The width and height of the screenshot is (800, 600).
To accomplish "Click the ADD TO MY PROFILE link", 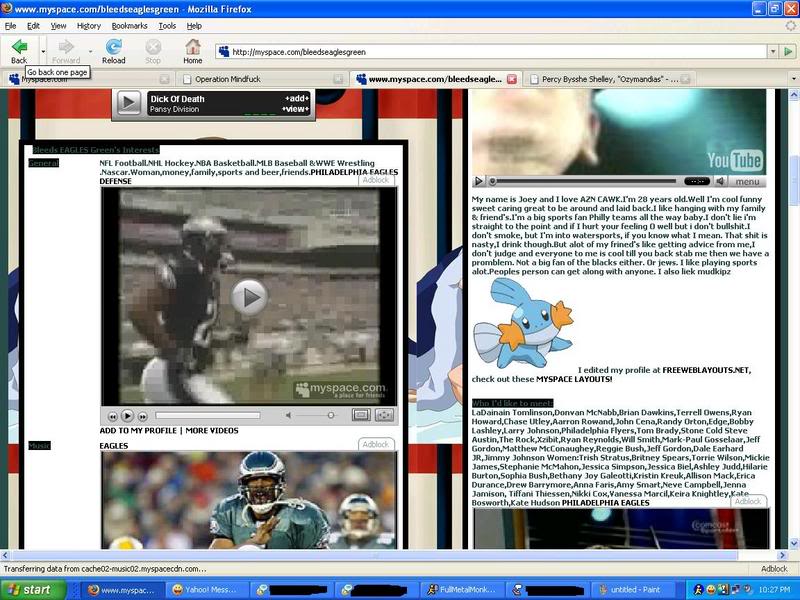I will (x=138, y=431).
